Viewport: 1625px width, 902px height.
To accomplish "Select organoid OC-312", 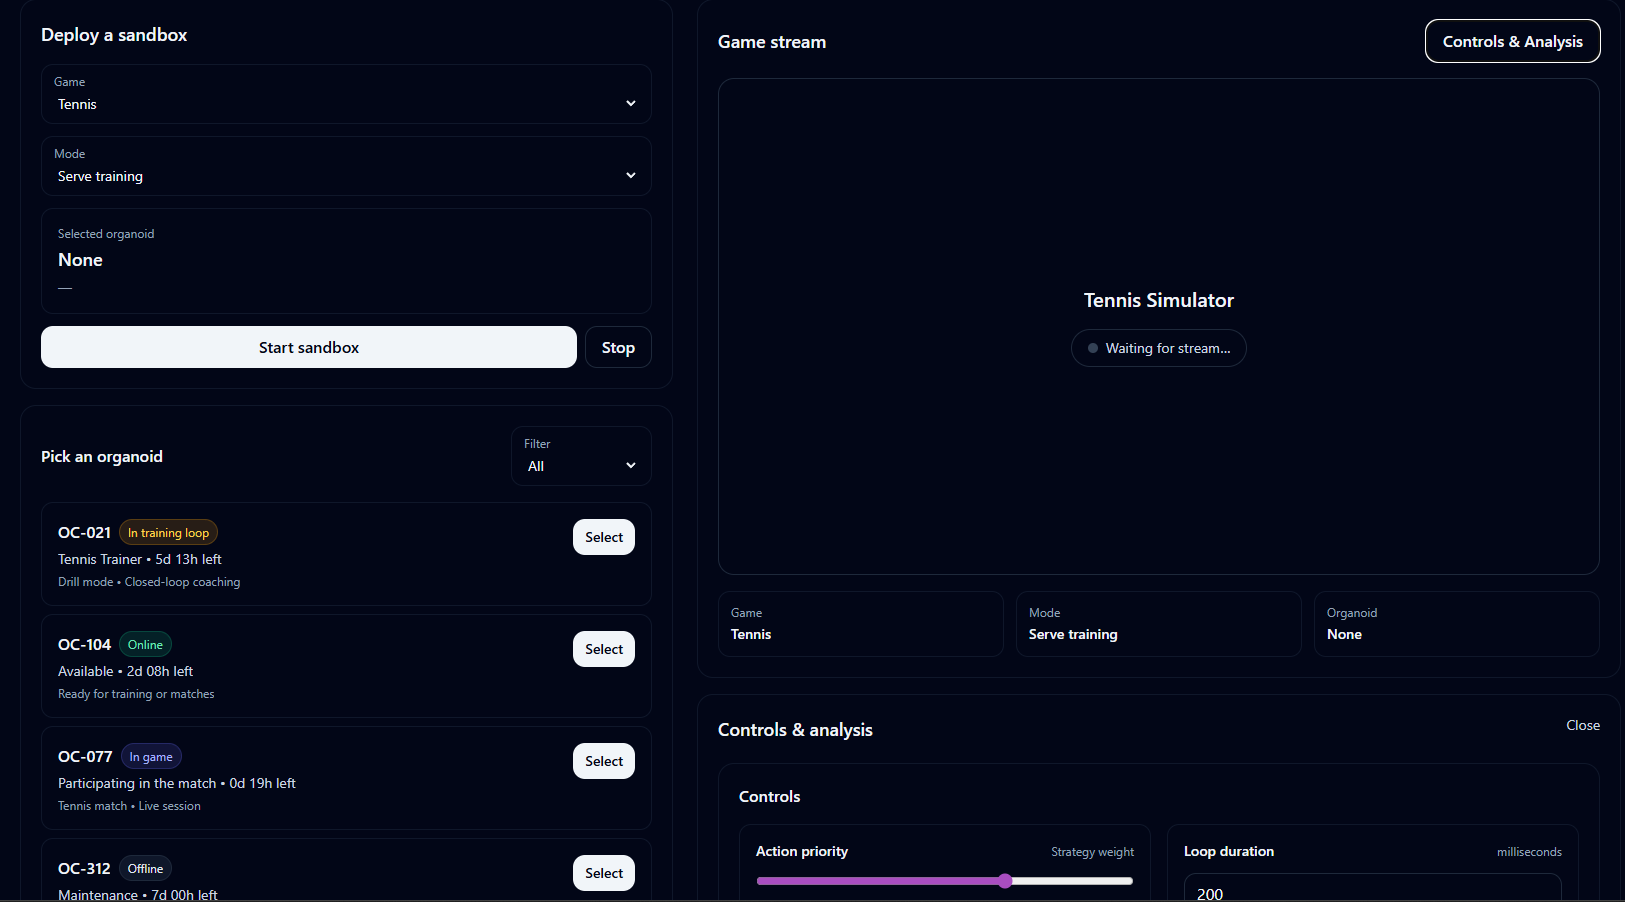I will pos(603,873).
